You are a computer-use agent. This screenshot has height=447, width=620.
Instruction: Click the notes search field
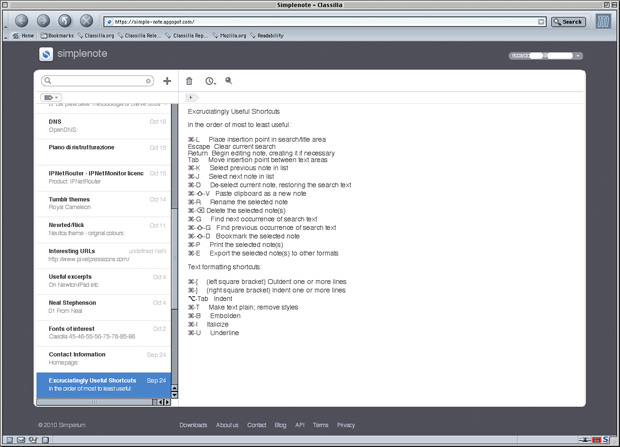coord(97,81)
